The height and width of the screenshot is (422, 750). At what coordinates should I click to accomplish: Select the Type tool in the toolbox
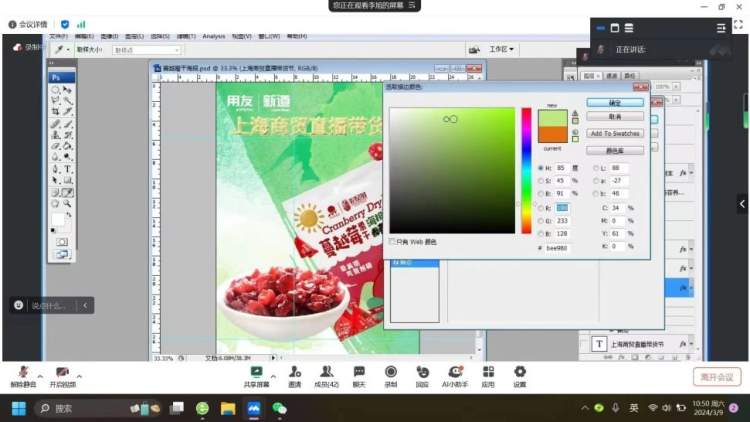[x=68, y=168]
